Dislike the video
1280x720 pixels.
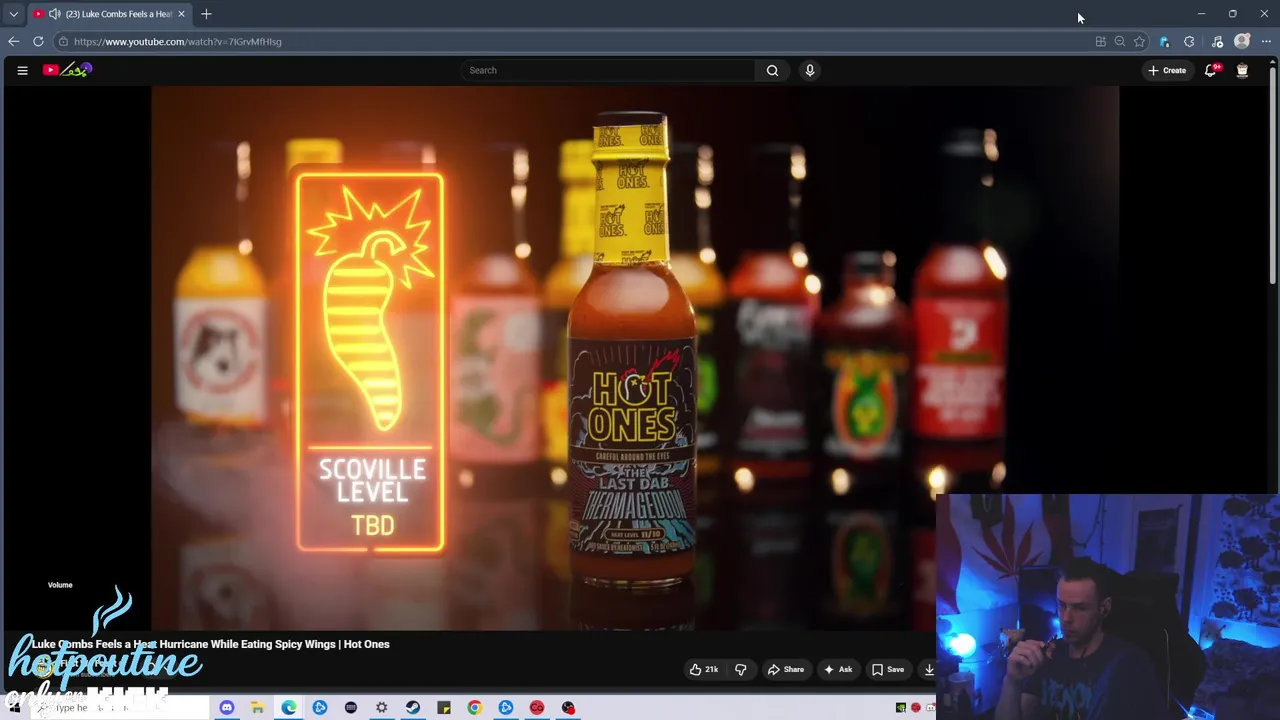(x=741, y=670)
